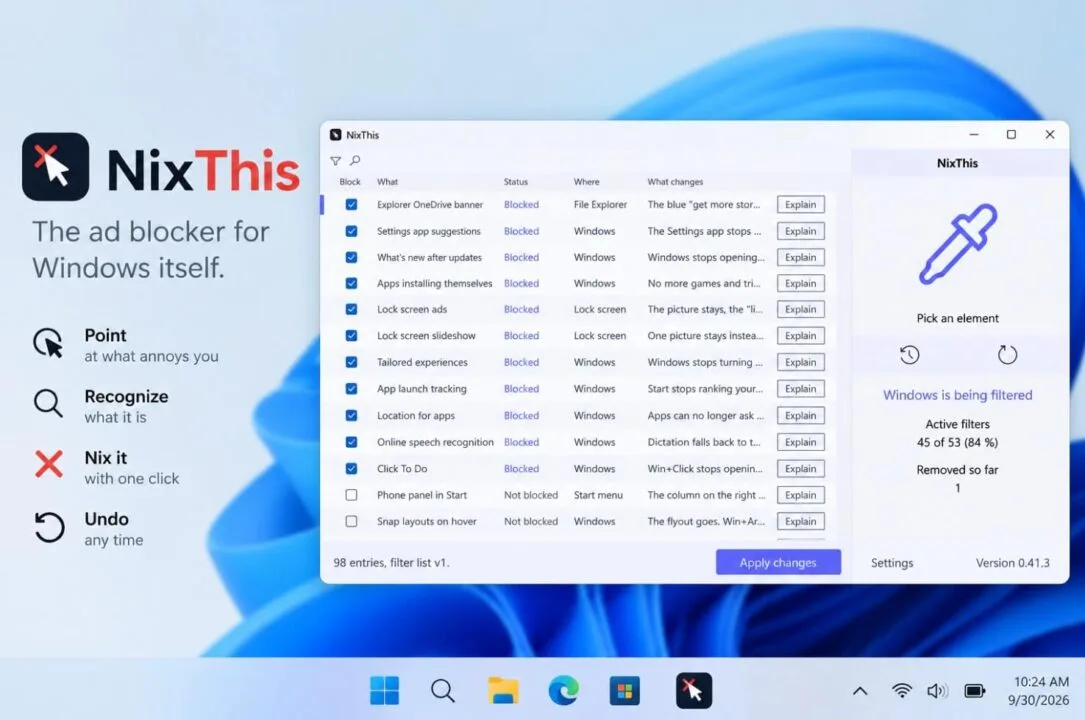This screenshot has width=1085, height=720.
Task: Uncheck Location for apps block
Action: pyautogui.click(x=352, y=416)
